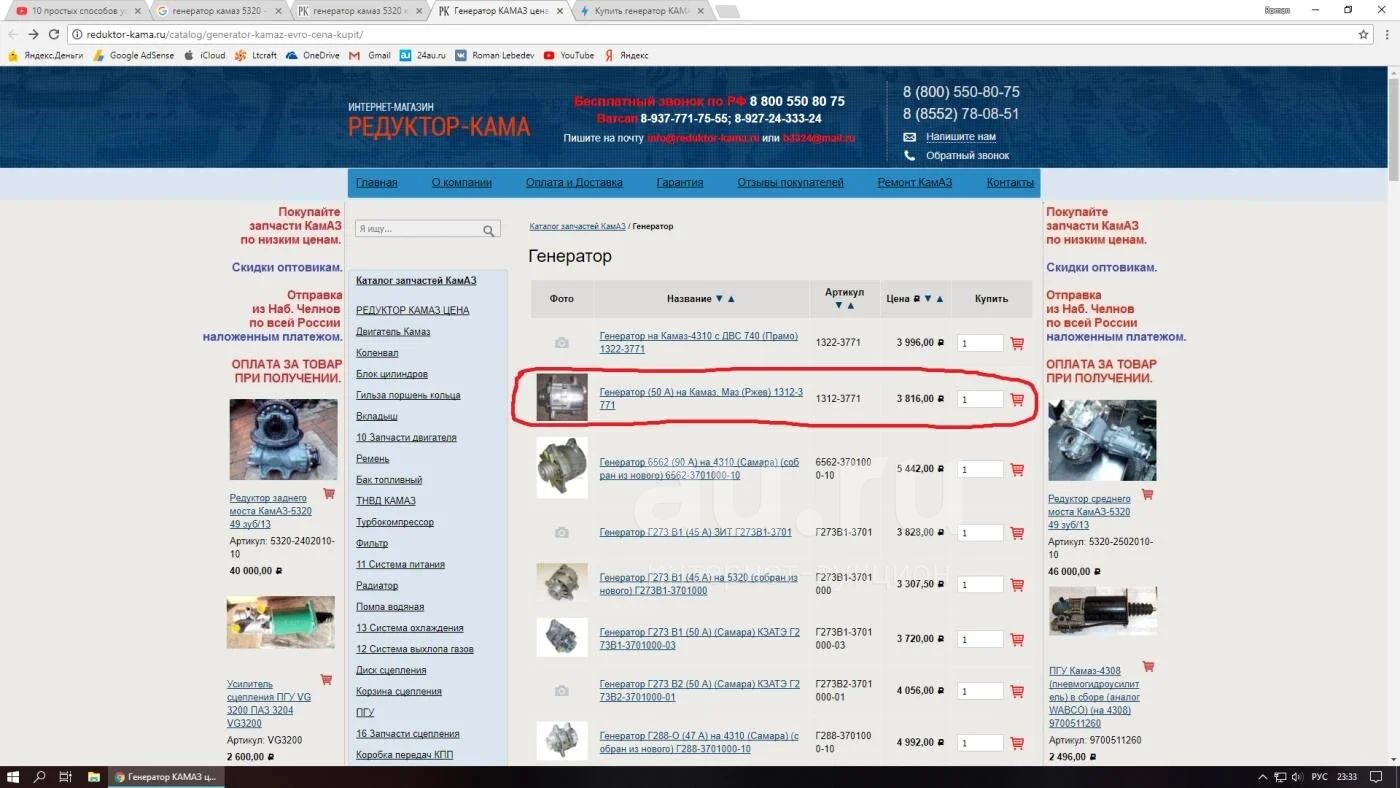The width and height of the screenshot is (1400, 788).
Task: Click quantity field for 1322-3771 generator
Action: tap(979, 343)
